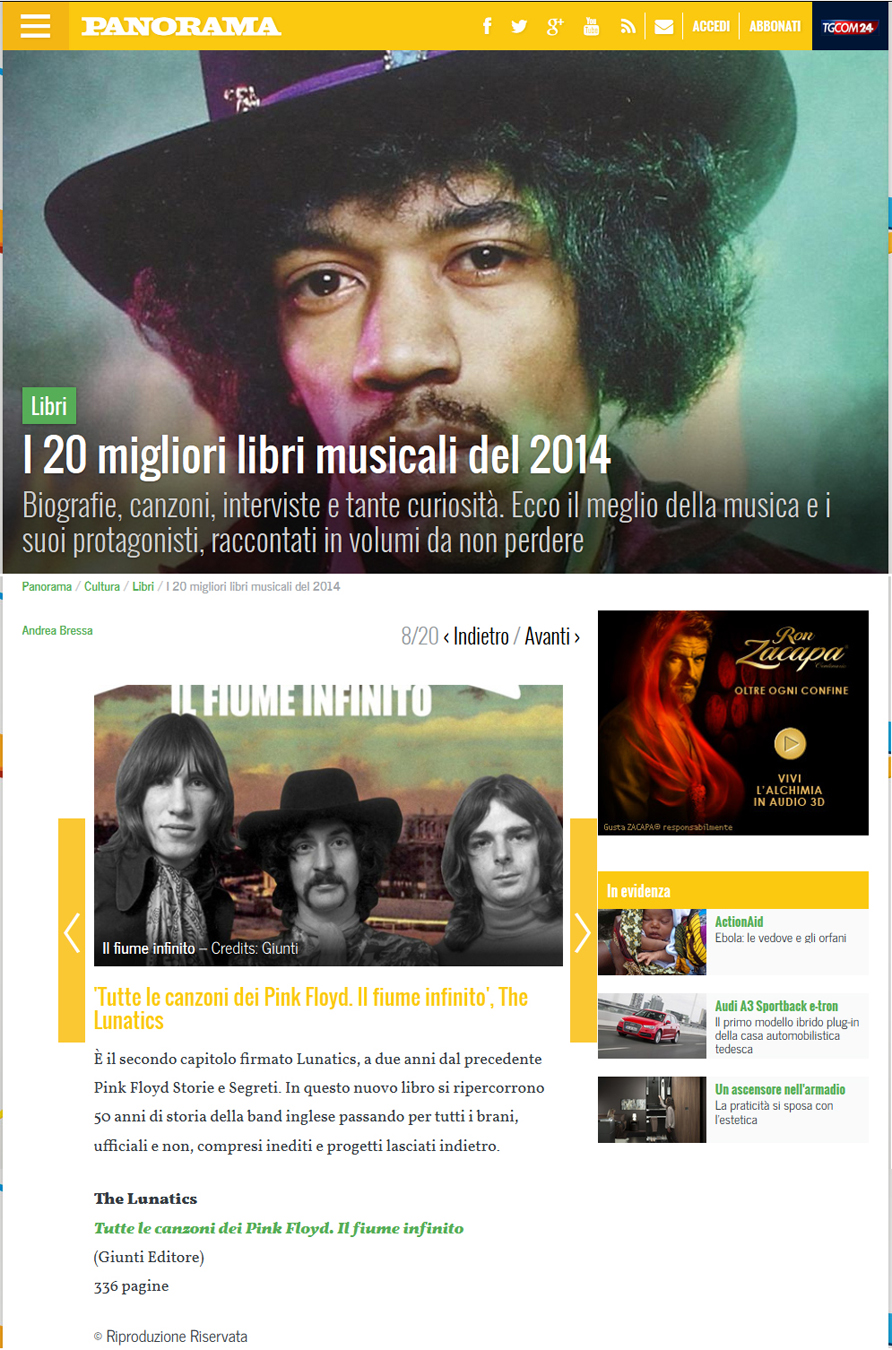
Task: Click the 'I 20 migliori libri musicali del 2014' headline
Action: pos(316,456)
